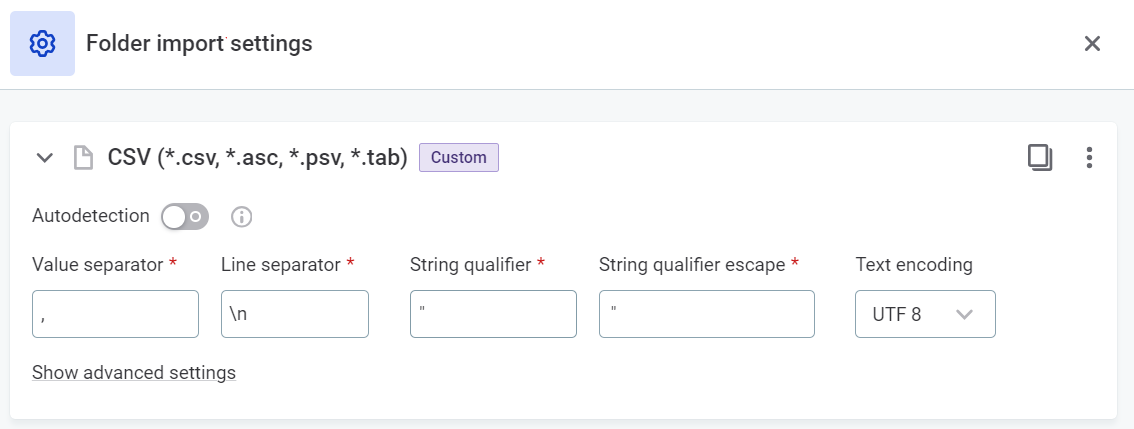Open the three-dot more options menu
Image resolution: width=1134 pixels, height=429 pixels.
coord(1089,158)
